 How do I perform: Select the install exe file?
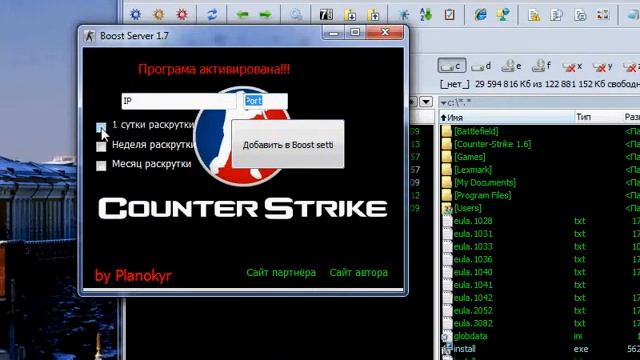tap(464, 349)
